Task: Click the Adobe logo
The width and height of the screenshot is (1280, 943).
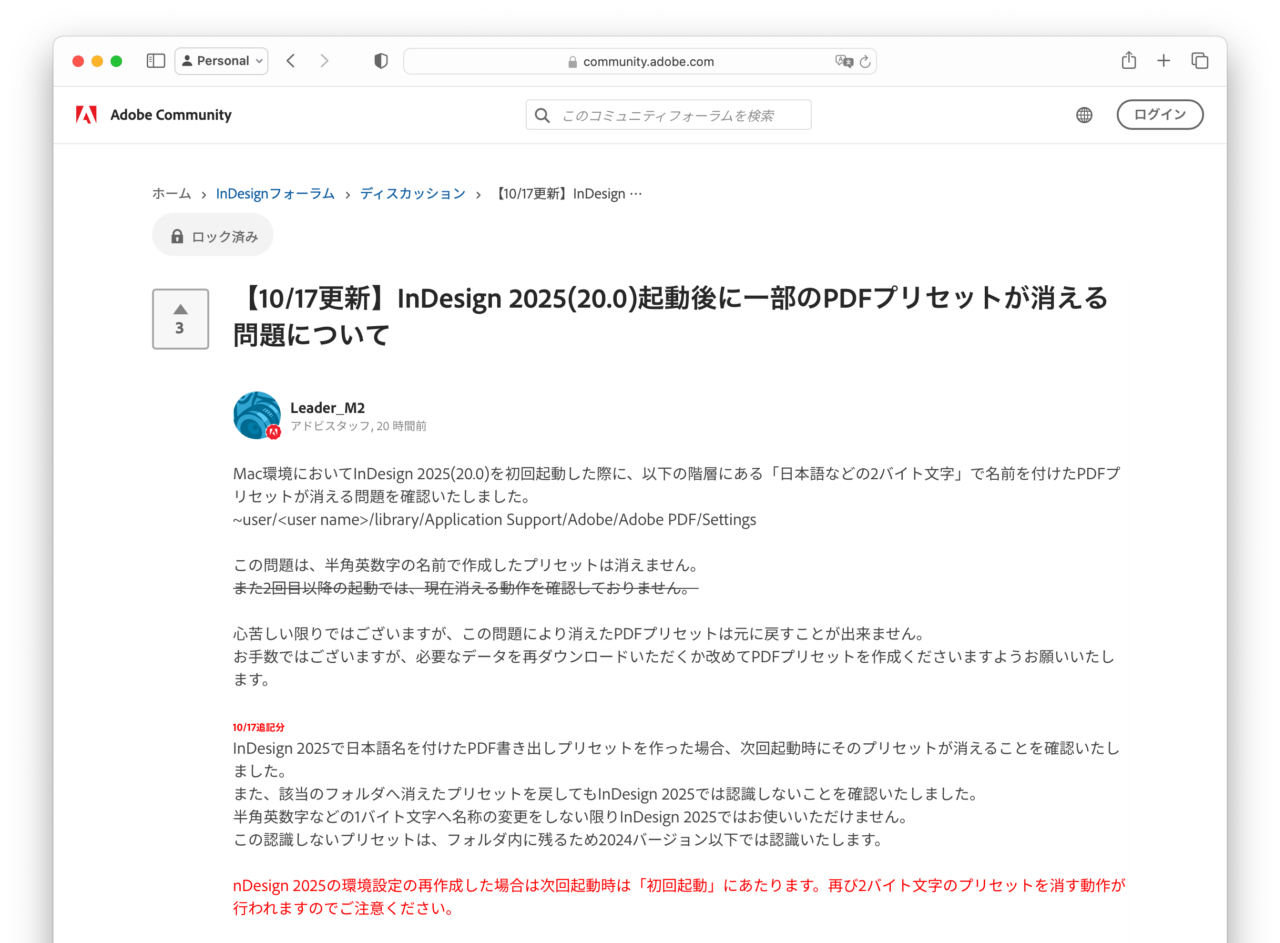Action: (86, 115)
